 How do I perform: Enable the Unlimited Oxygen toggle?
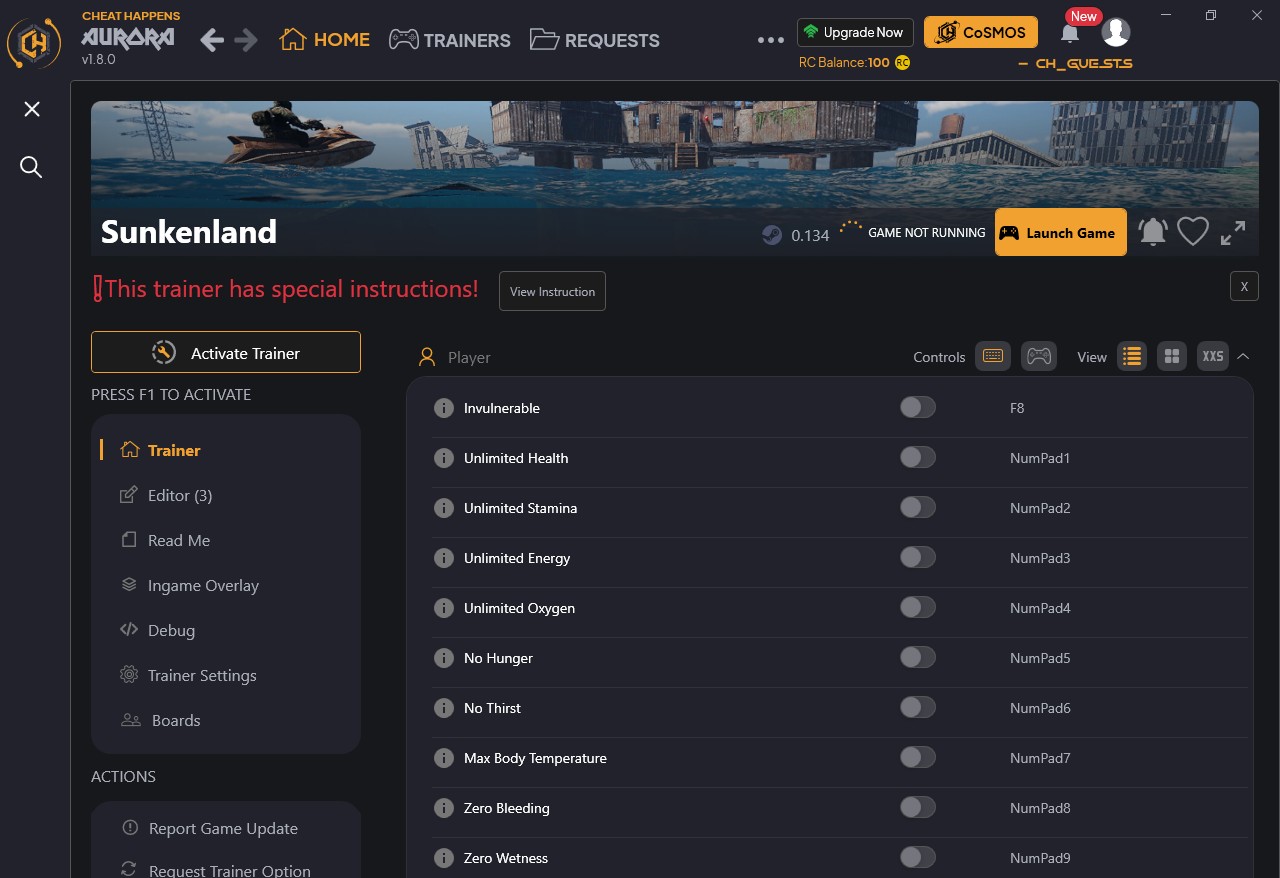[x=917, y=607]
